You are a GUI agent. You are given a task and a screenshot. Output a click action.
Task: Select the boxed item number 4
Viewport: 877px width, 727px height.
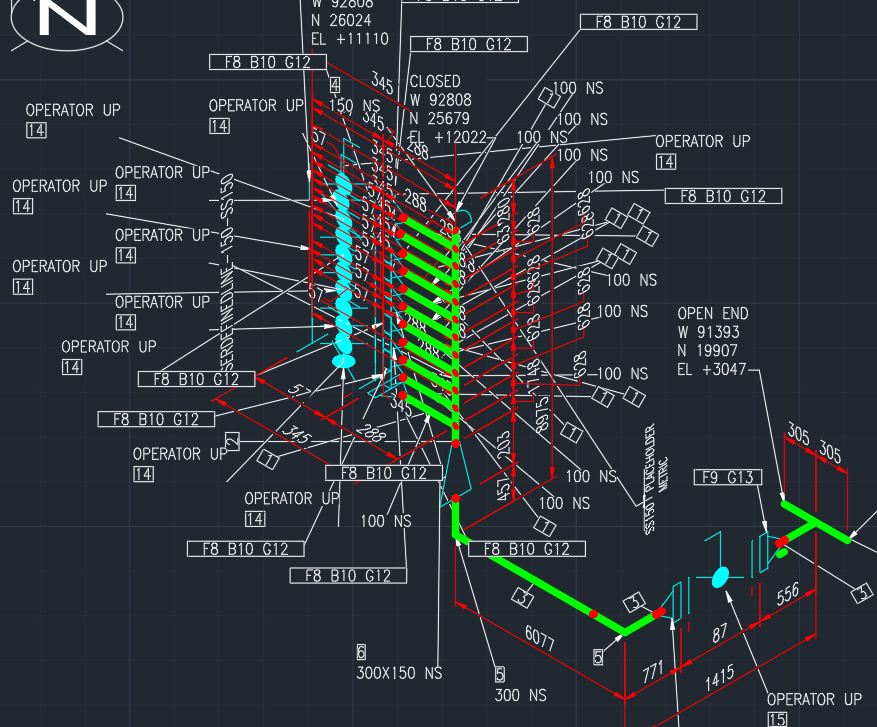(334, 85)
